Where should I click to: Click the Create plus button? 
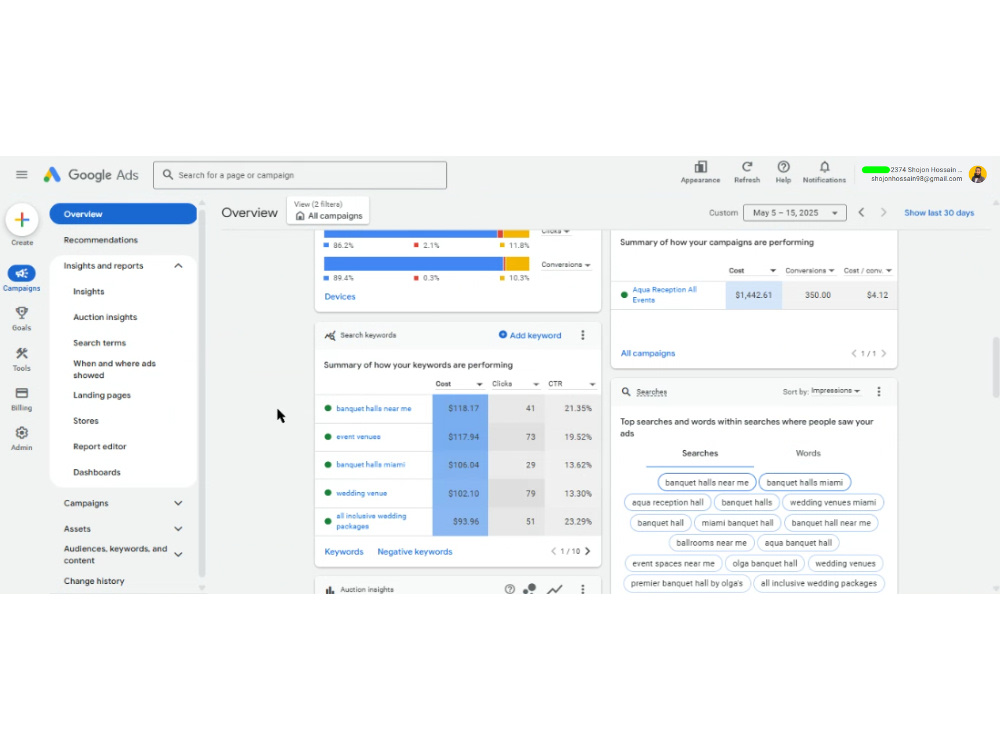22,220
